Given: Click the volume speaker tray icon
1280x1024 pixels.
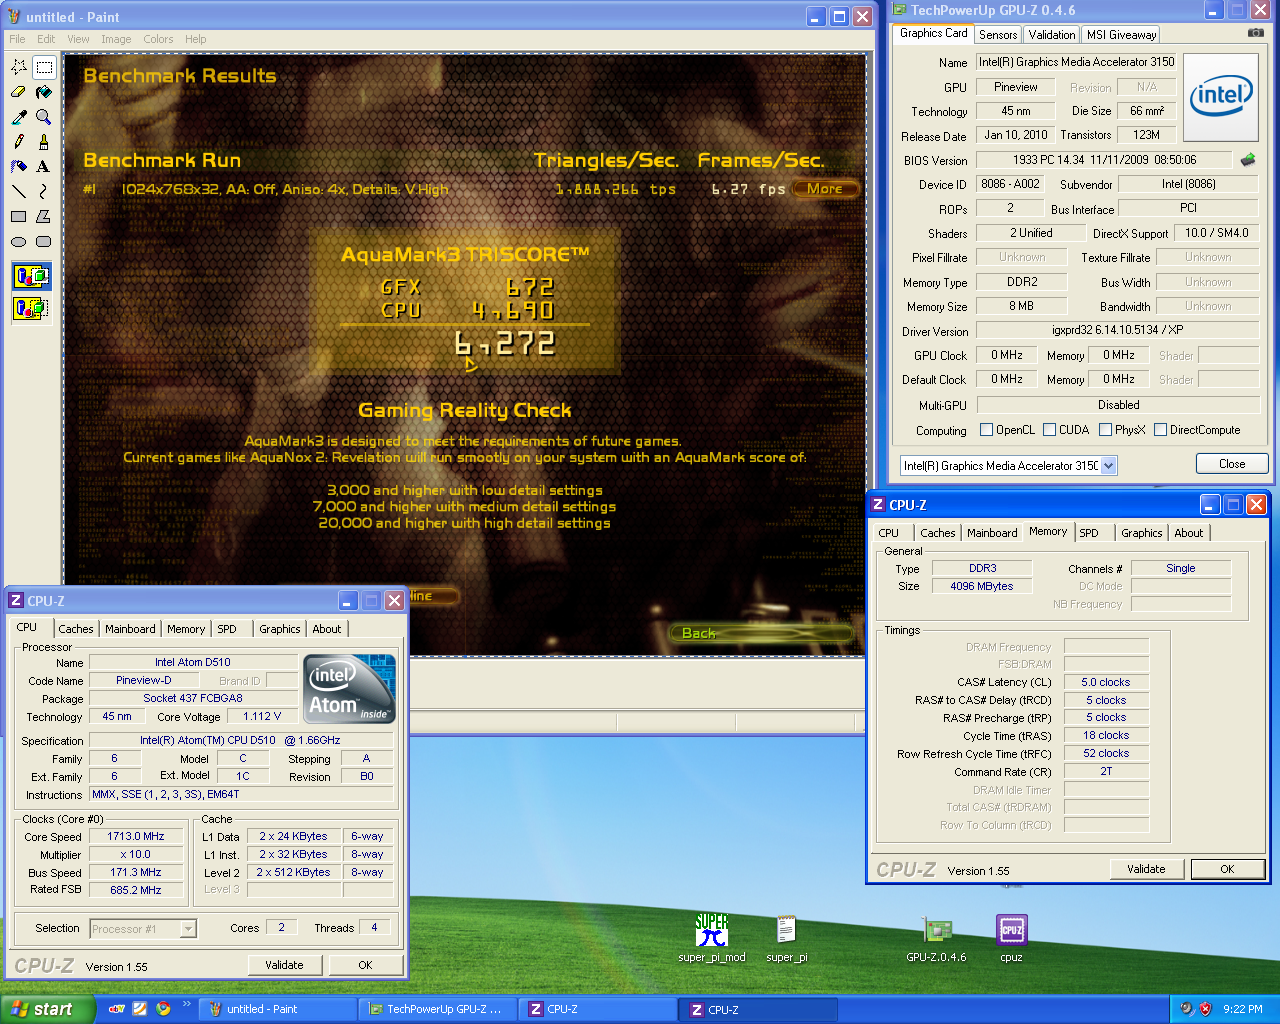Looking at the screenshot, I should tap(1186, 1009).
